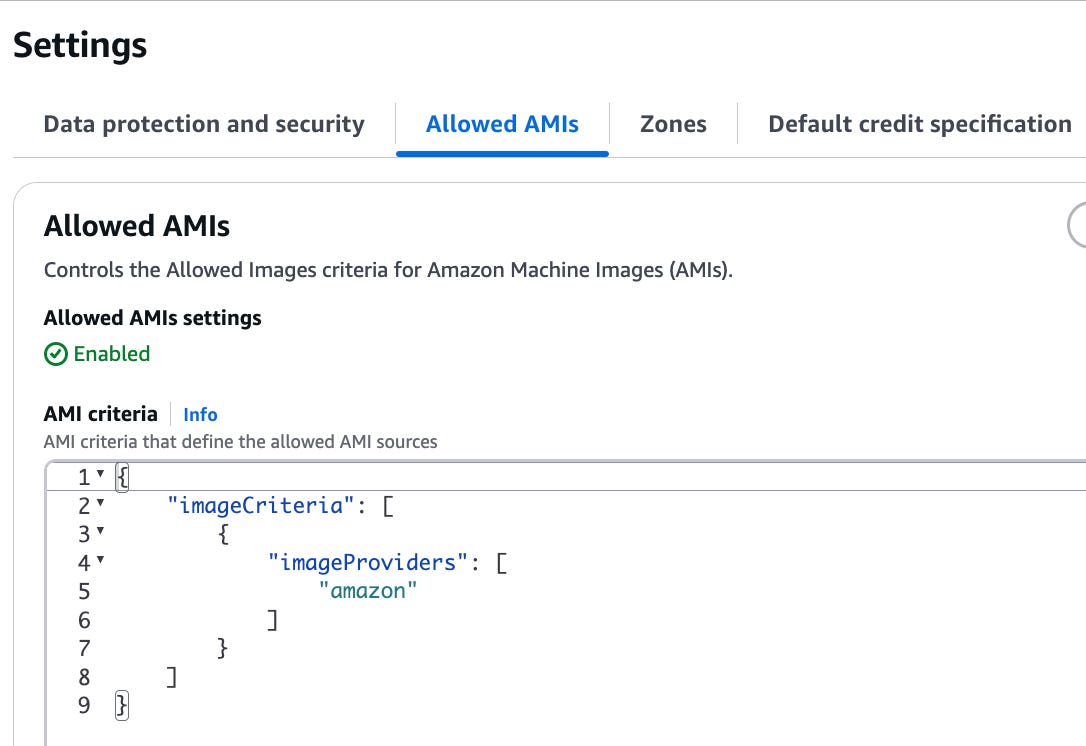Click the AMI criteria label

(100, 414)
